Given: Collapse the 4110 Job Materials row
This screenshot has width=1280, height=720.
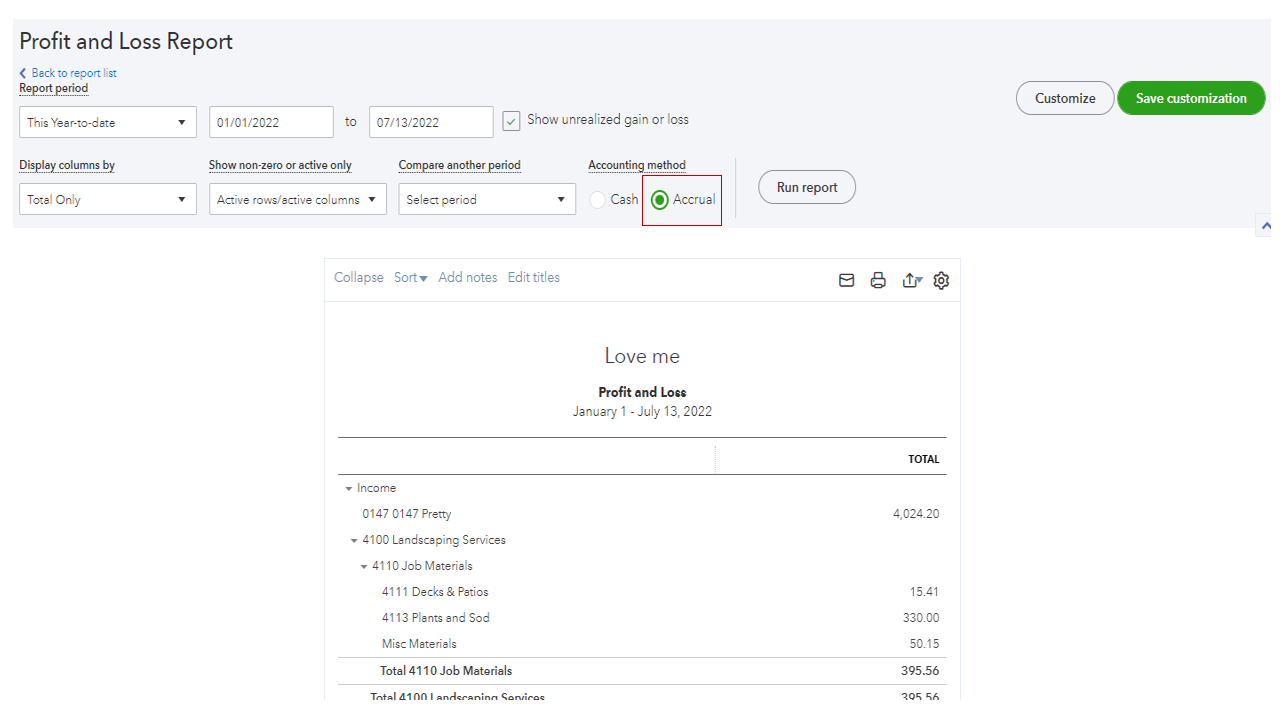Looking at the screenshot, I should 364,567.
